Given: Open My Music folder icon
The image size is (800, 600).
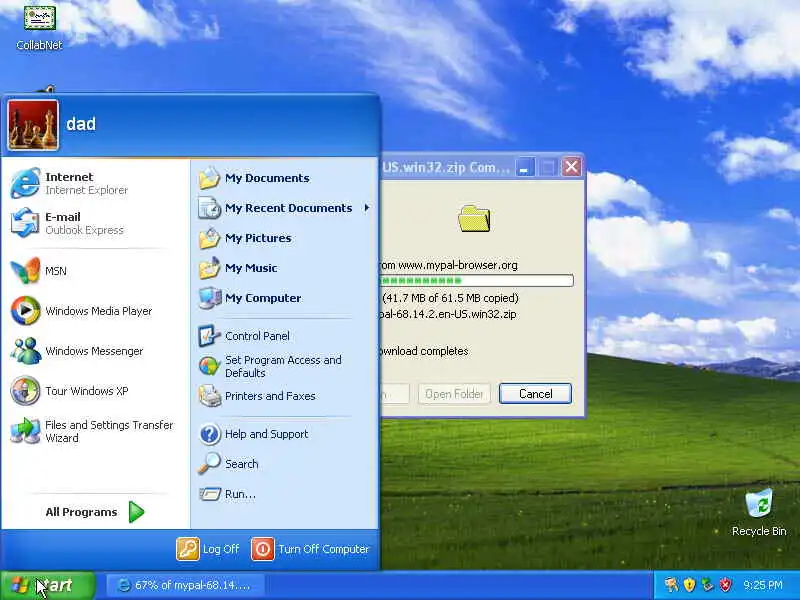Looking at the screenshot, I should [209, 268].
